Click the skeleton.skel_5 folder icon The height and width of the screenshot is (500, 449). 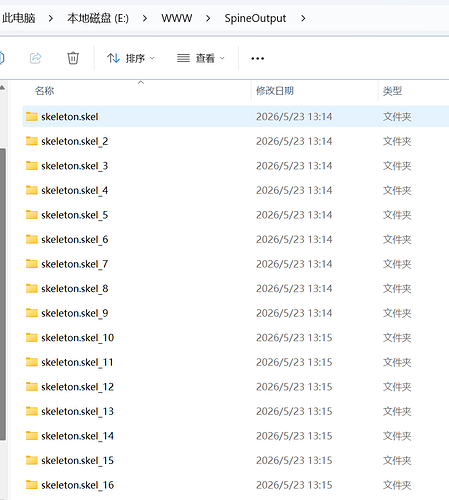pos(32,215)
